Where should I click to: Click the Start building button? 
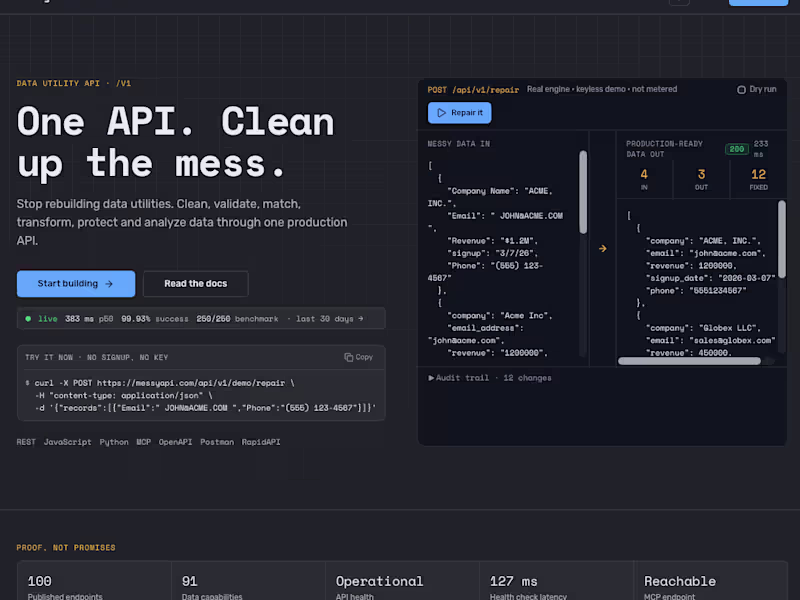pos(76,284)
